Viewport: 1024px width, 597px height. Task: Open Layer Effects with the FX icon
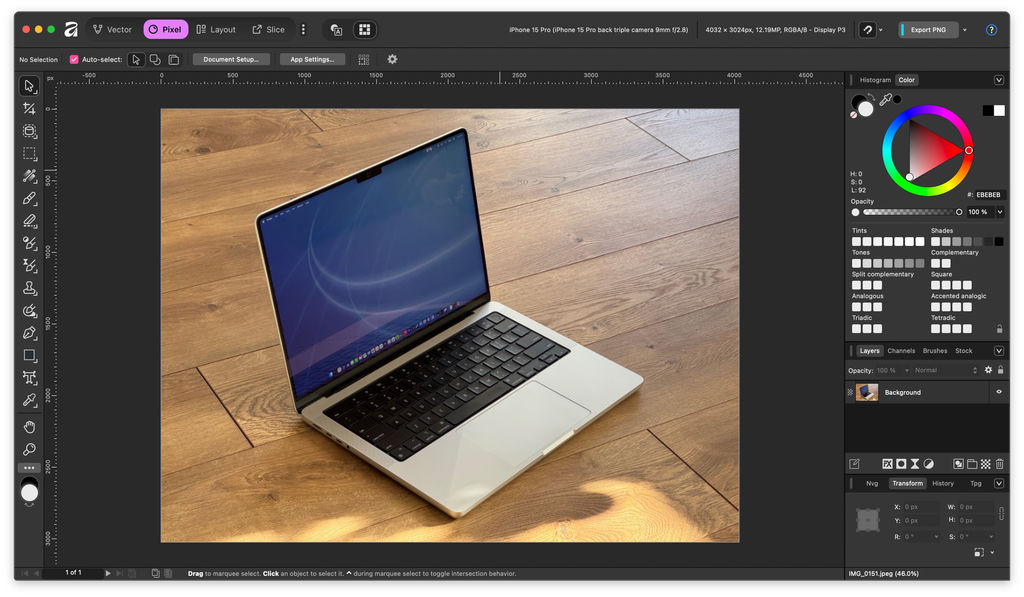coord(886,463)
